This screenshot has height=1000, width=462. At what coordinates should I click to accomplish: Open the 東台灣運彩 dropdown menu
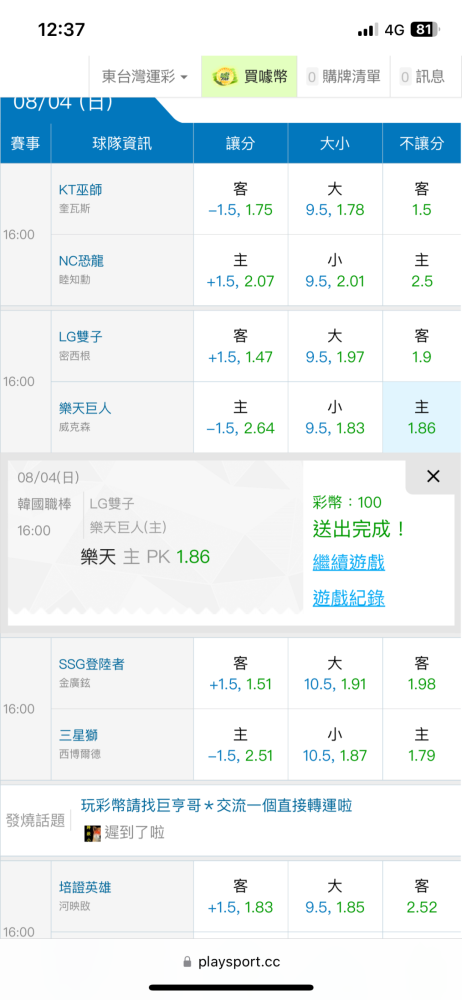(x=145, y=77)
